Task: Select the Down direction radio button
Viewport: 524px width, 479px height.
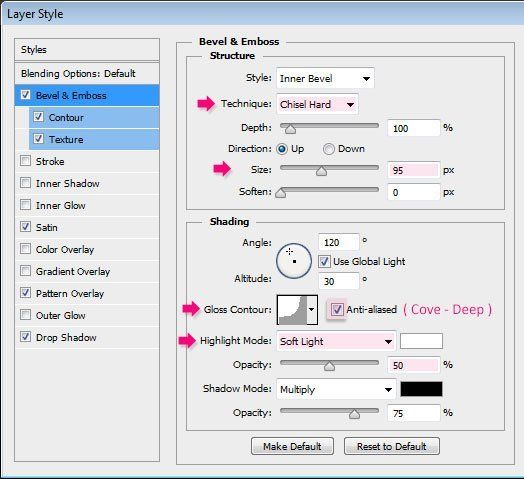Action: point(329,149)
